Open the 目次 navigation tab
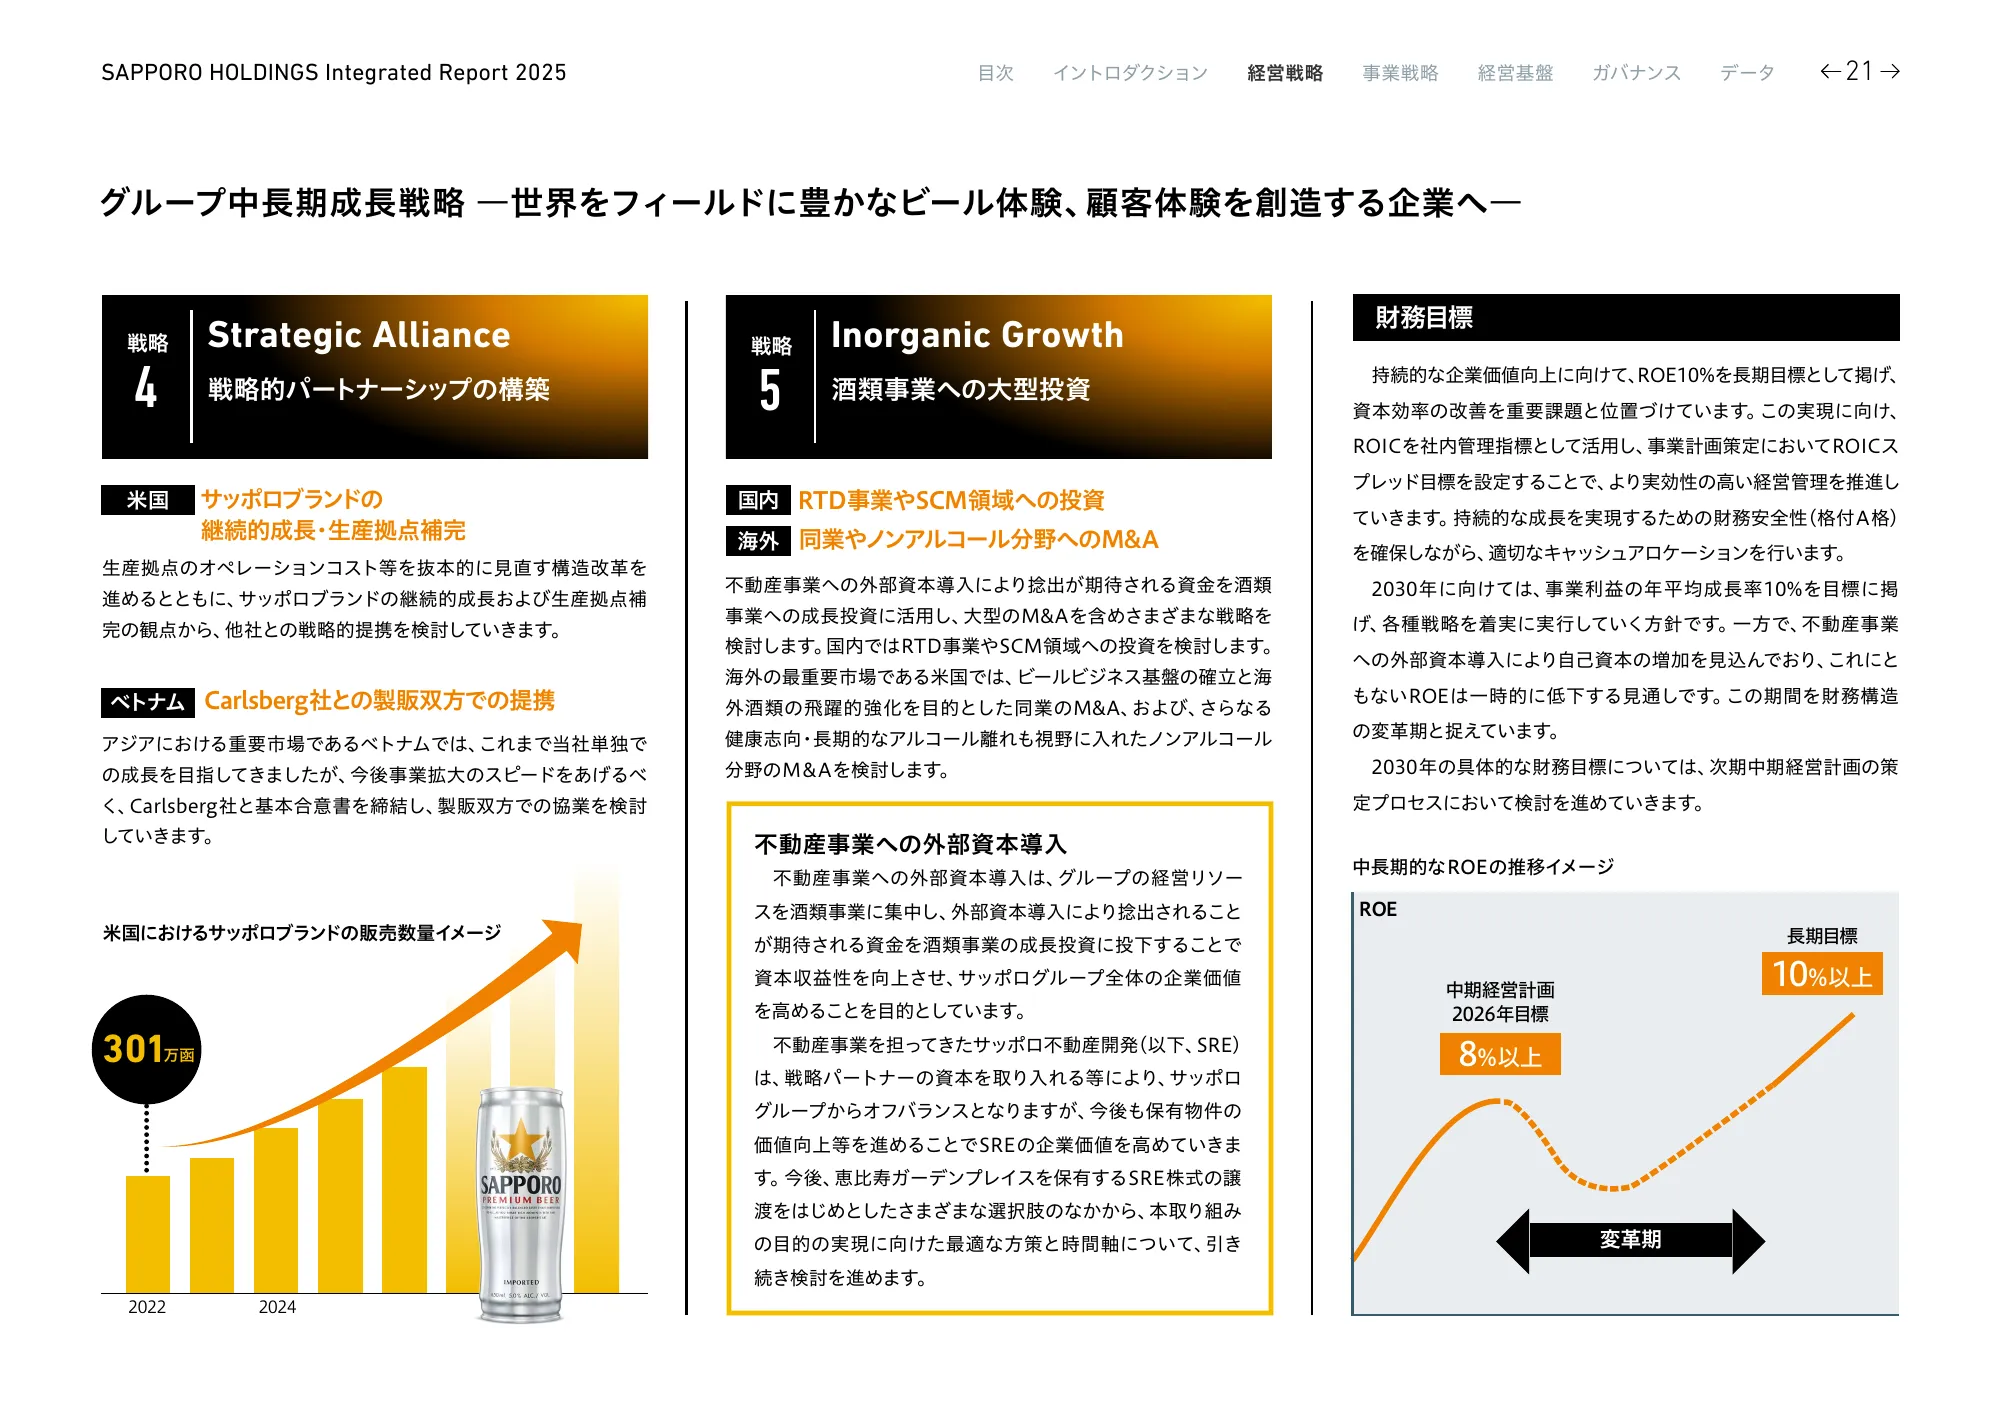 point(995,73)
